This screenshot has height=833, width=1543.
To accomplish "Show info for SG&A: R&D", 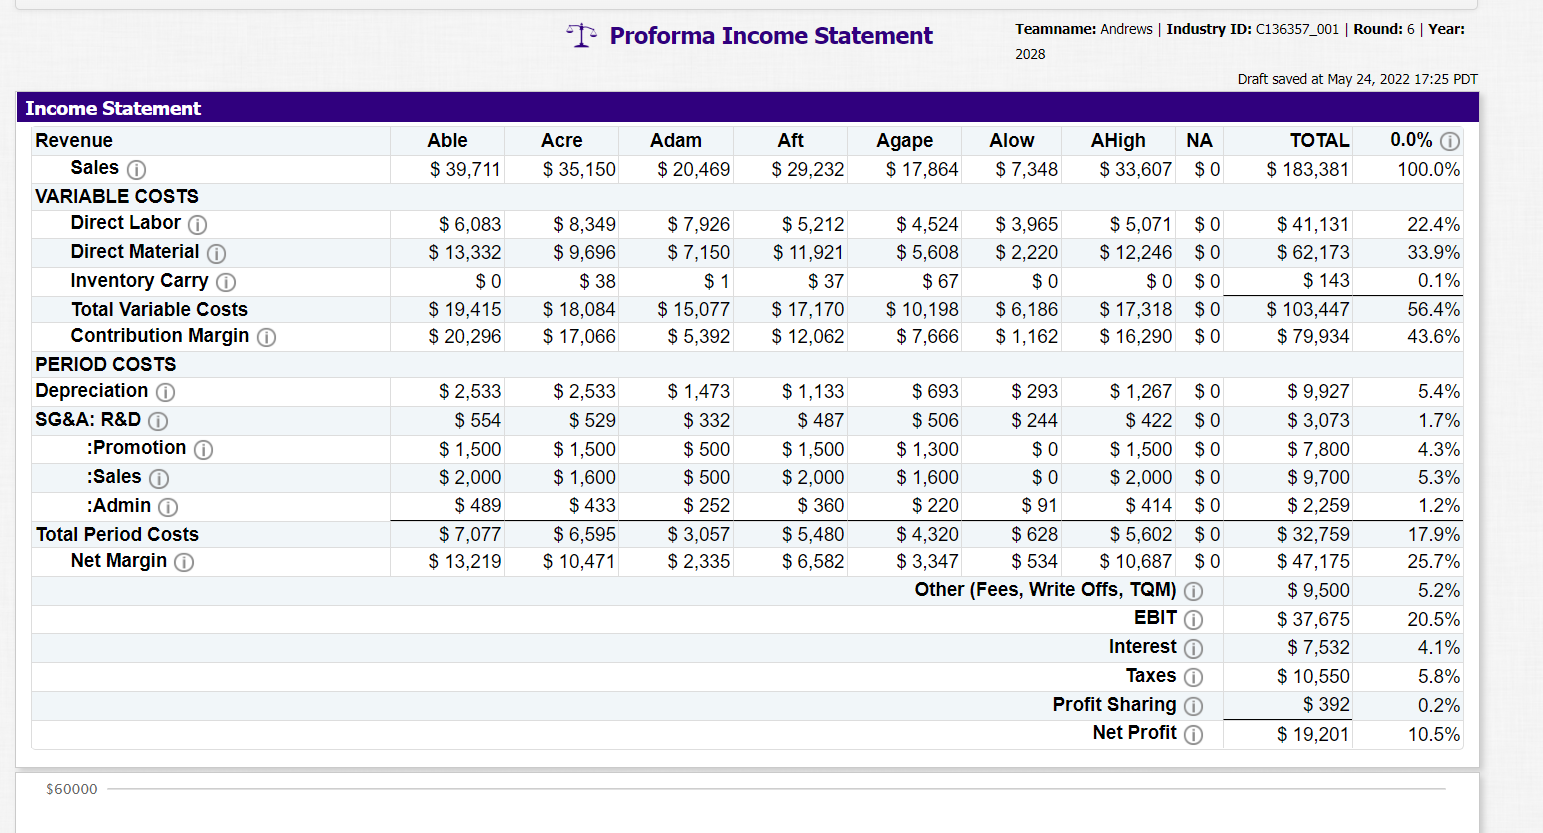I will pyautogui.click(x=158, y=421).
